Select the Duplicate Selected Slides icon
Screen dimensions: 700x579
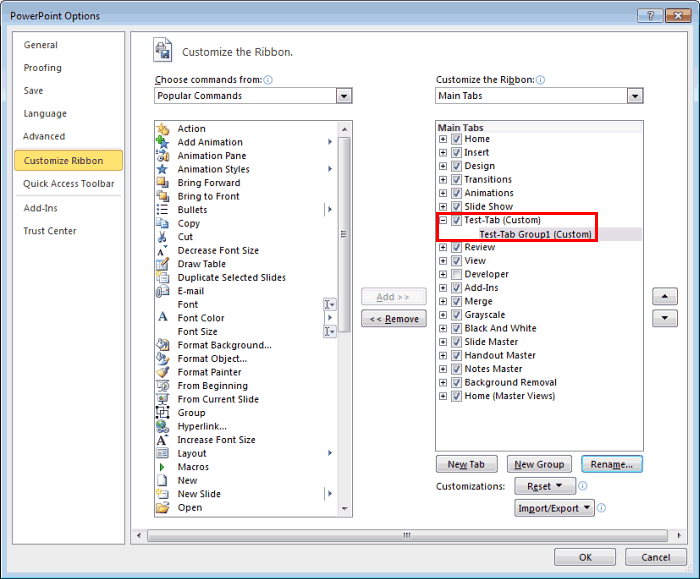tap(163, 278)
